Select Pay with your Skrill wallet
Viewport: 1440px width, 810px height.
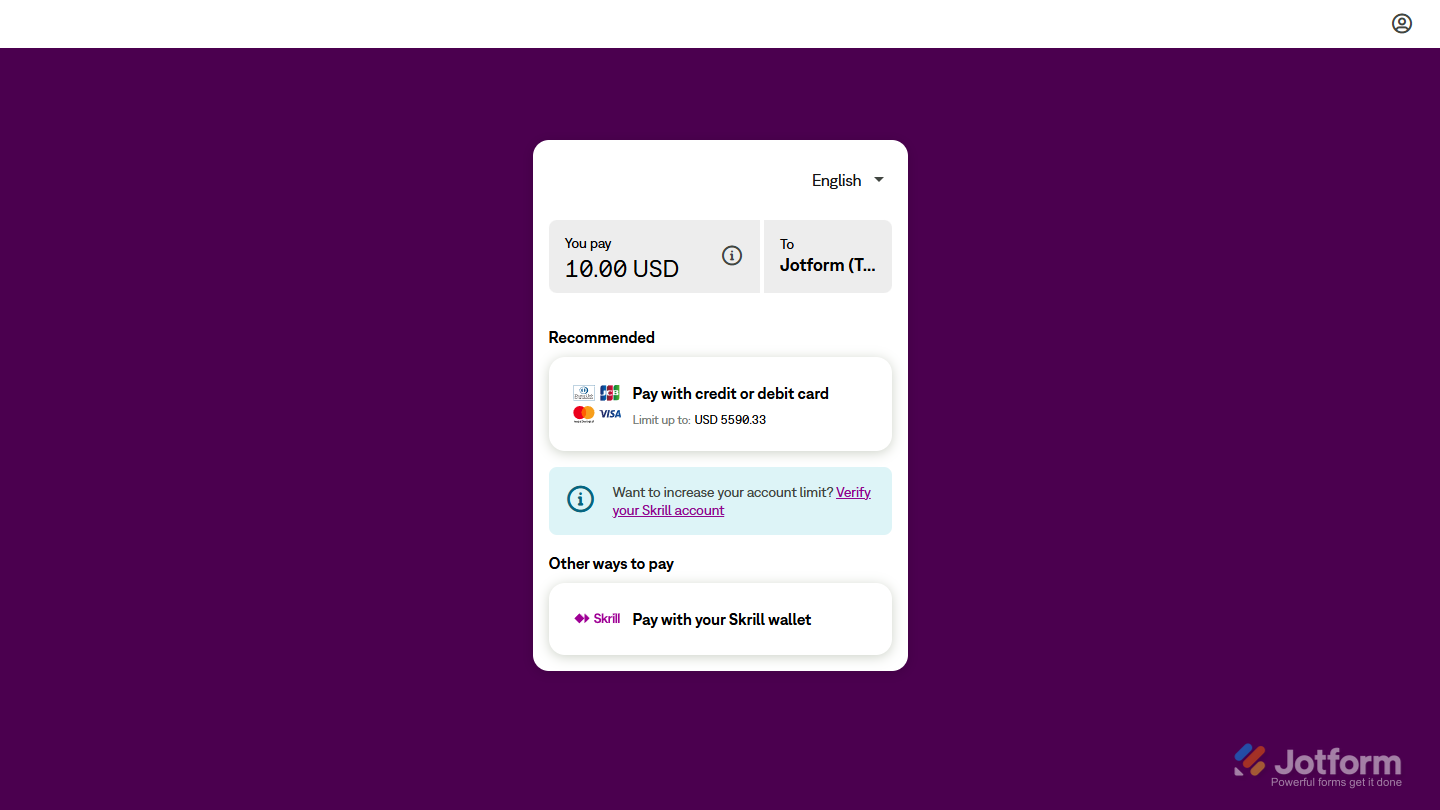(x=721, y=619)
